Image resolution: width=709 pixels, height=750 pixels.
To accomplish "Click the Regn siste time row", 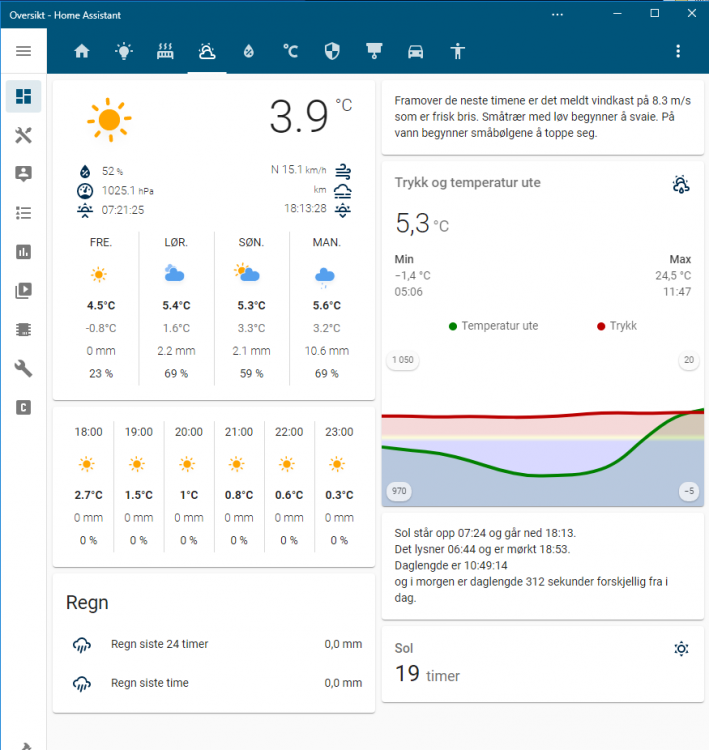I will click(x=214, y=684).
